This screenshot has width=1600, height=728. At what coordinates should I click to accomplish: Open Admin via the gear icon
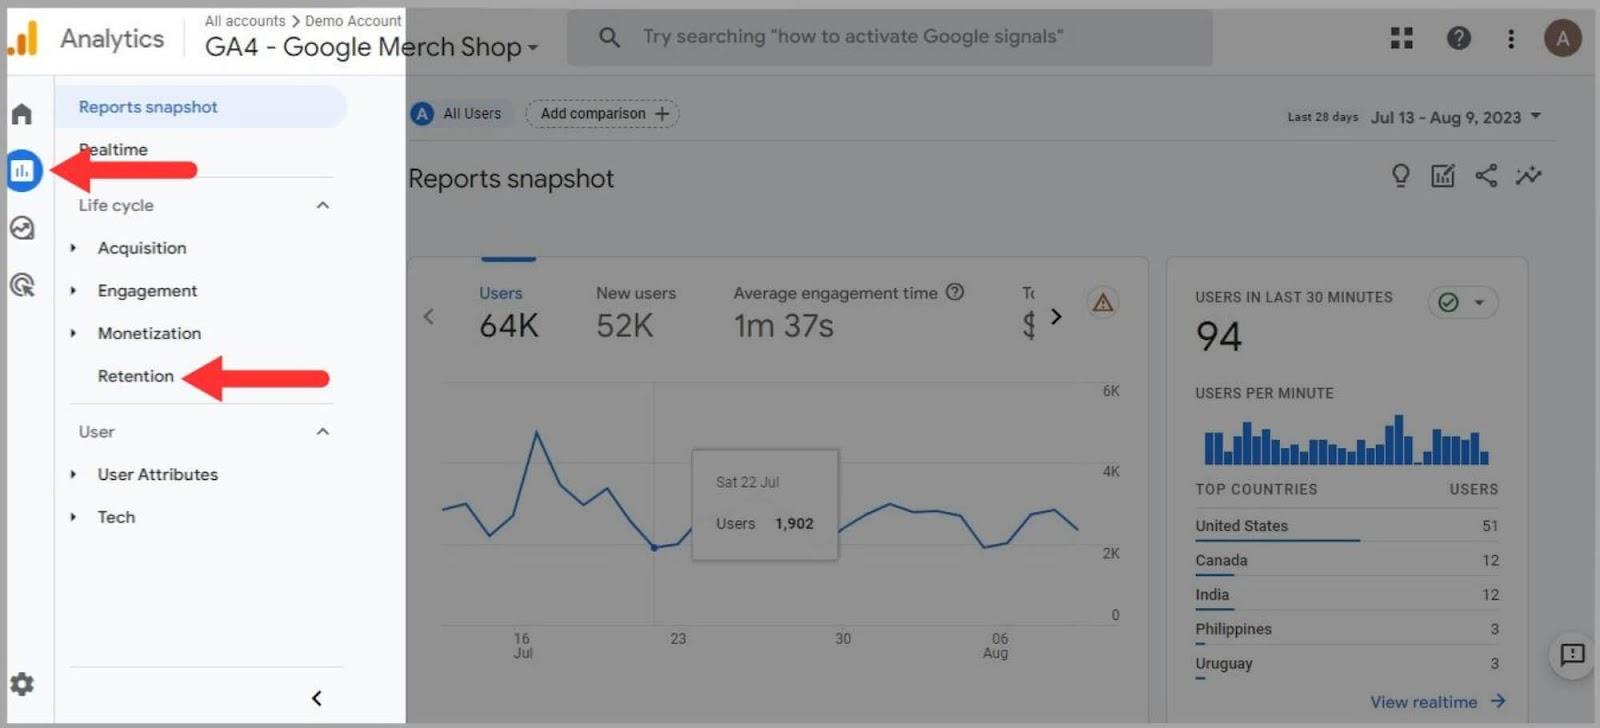pos(22,684)
